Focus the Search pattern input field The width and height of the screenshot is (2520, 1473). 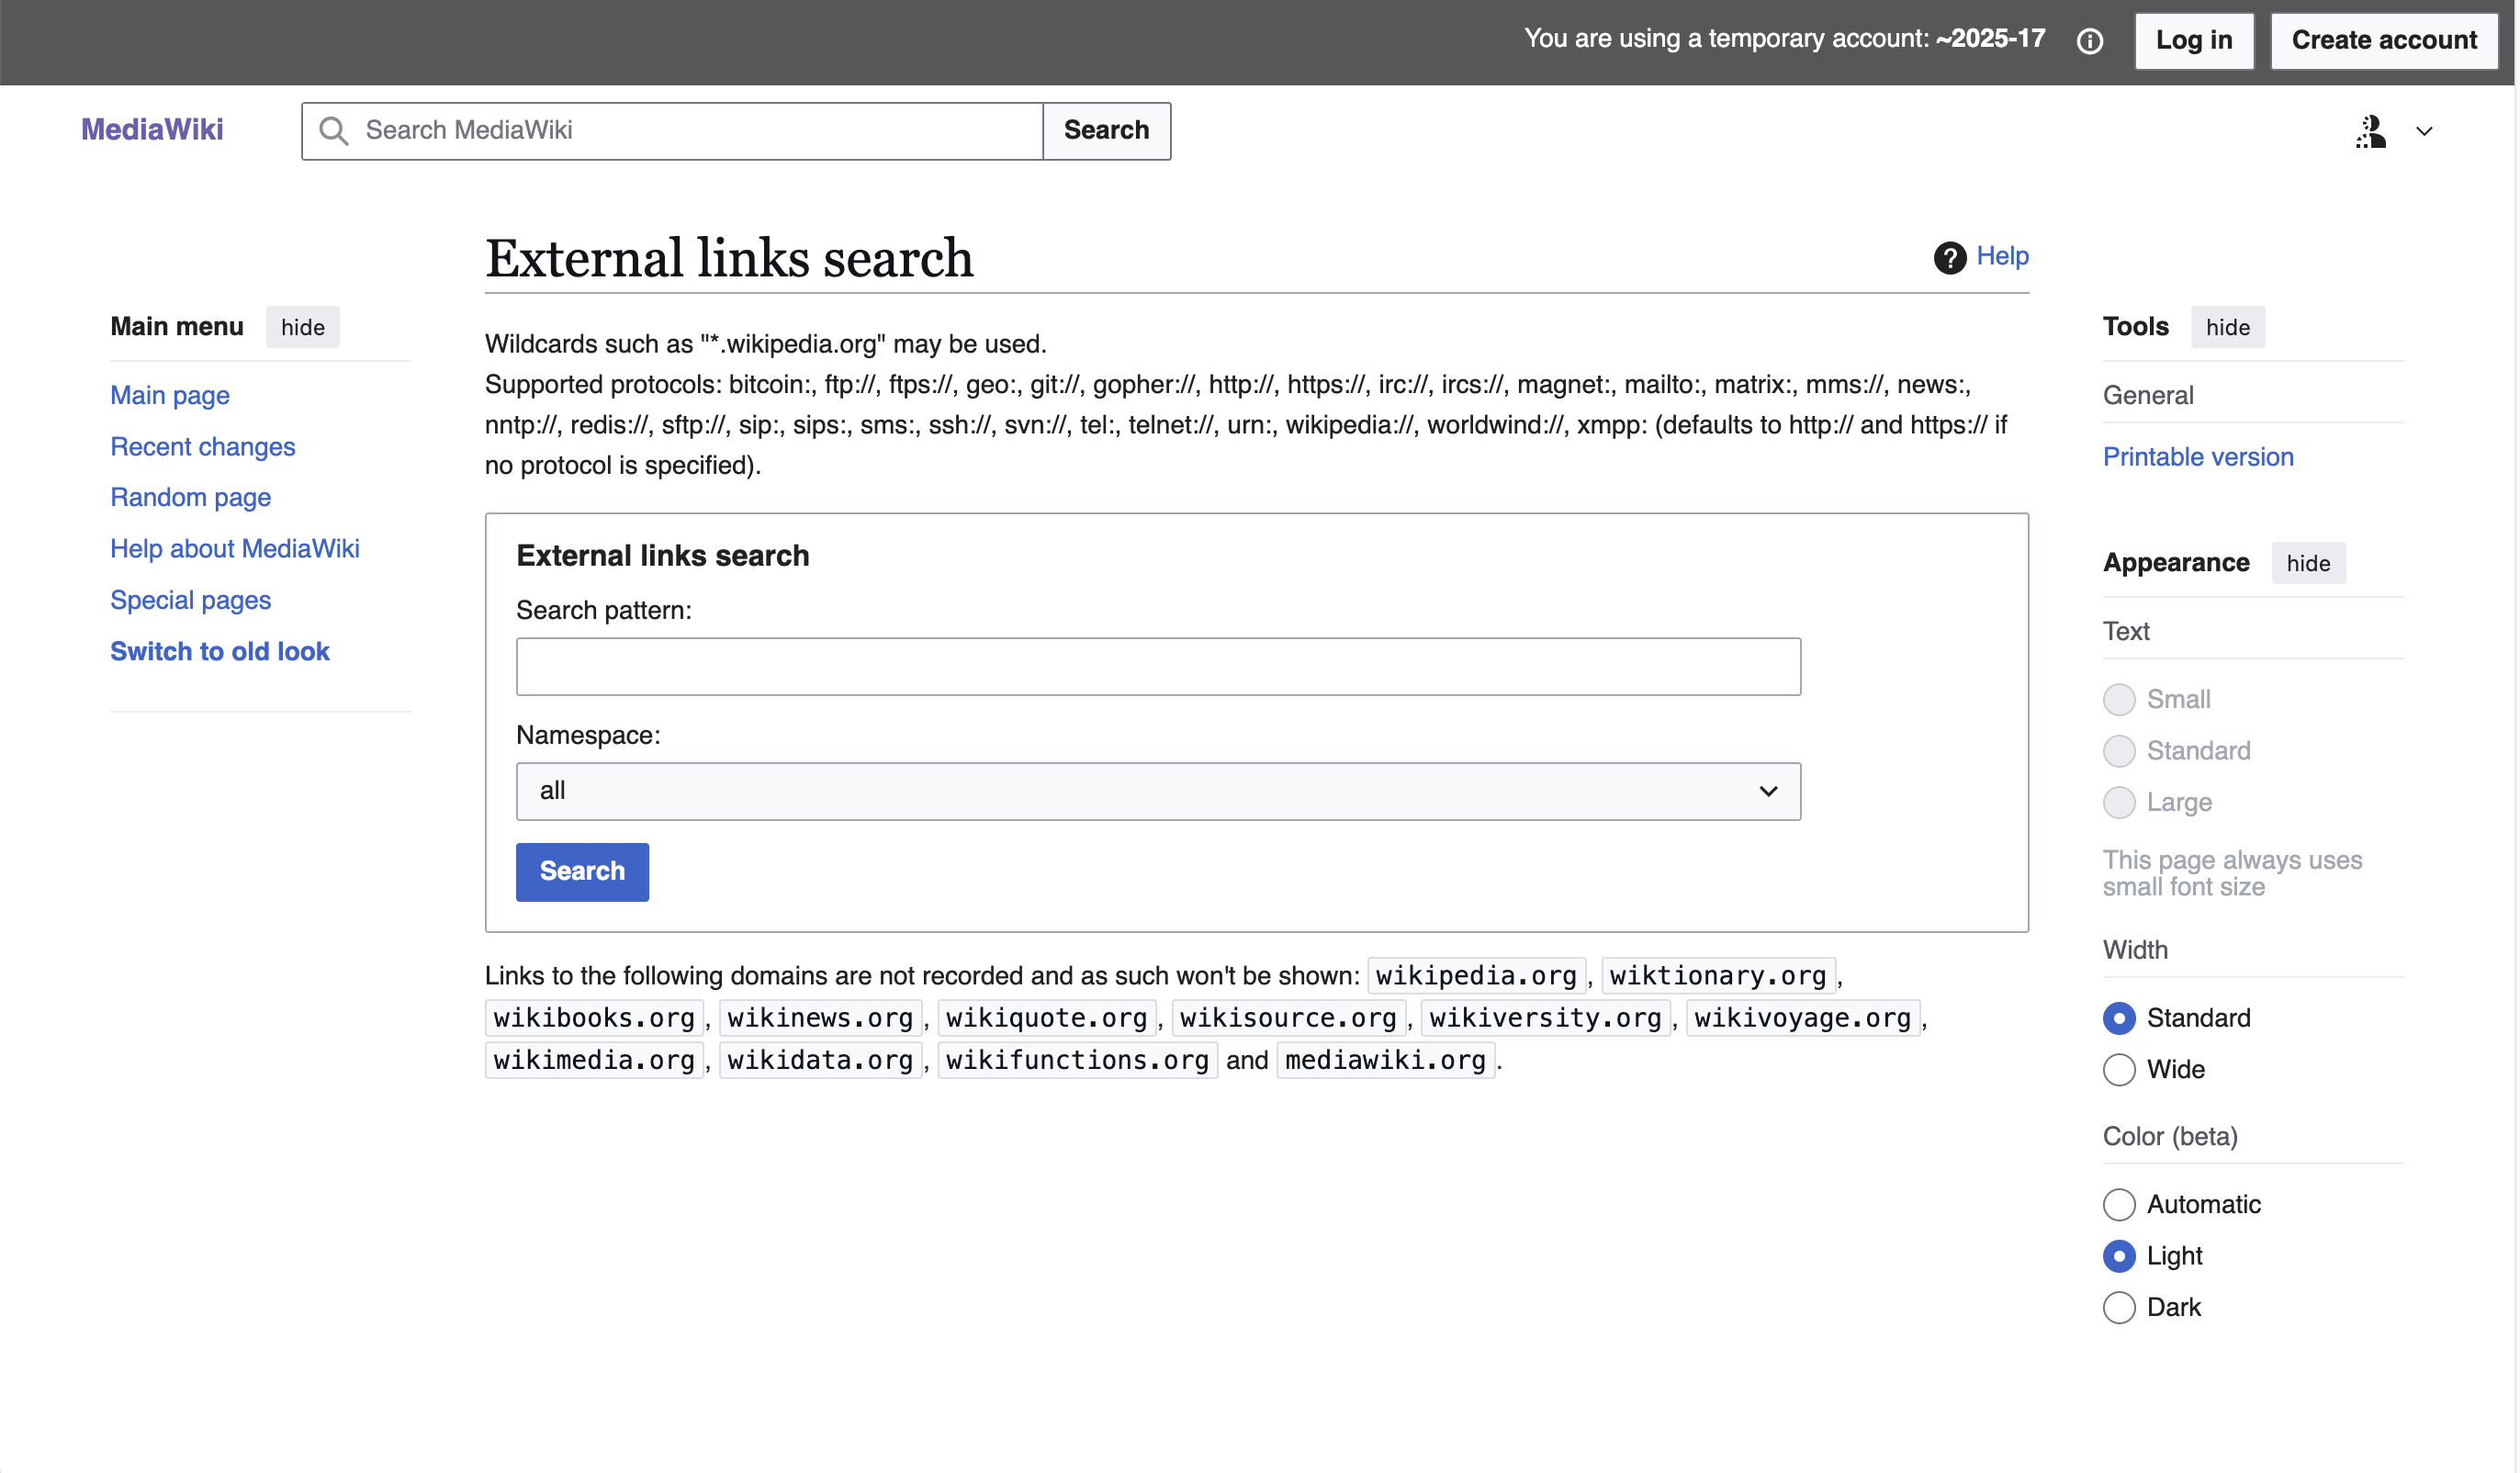[x=1158, y=667]
